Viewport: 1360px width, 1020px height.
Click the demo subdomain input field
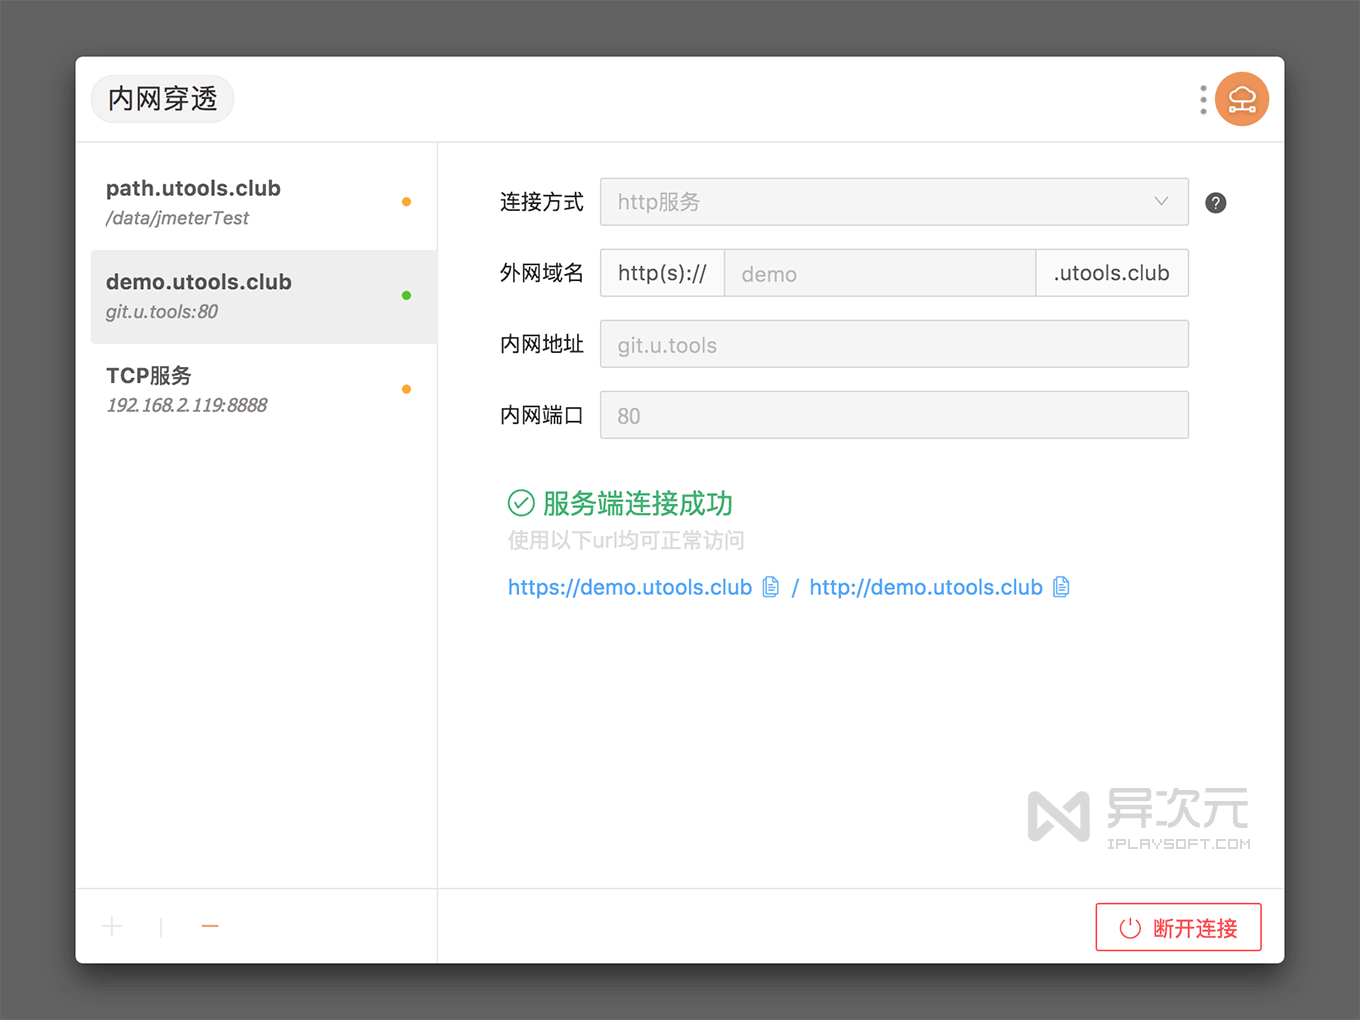[880, 273]
